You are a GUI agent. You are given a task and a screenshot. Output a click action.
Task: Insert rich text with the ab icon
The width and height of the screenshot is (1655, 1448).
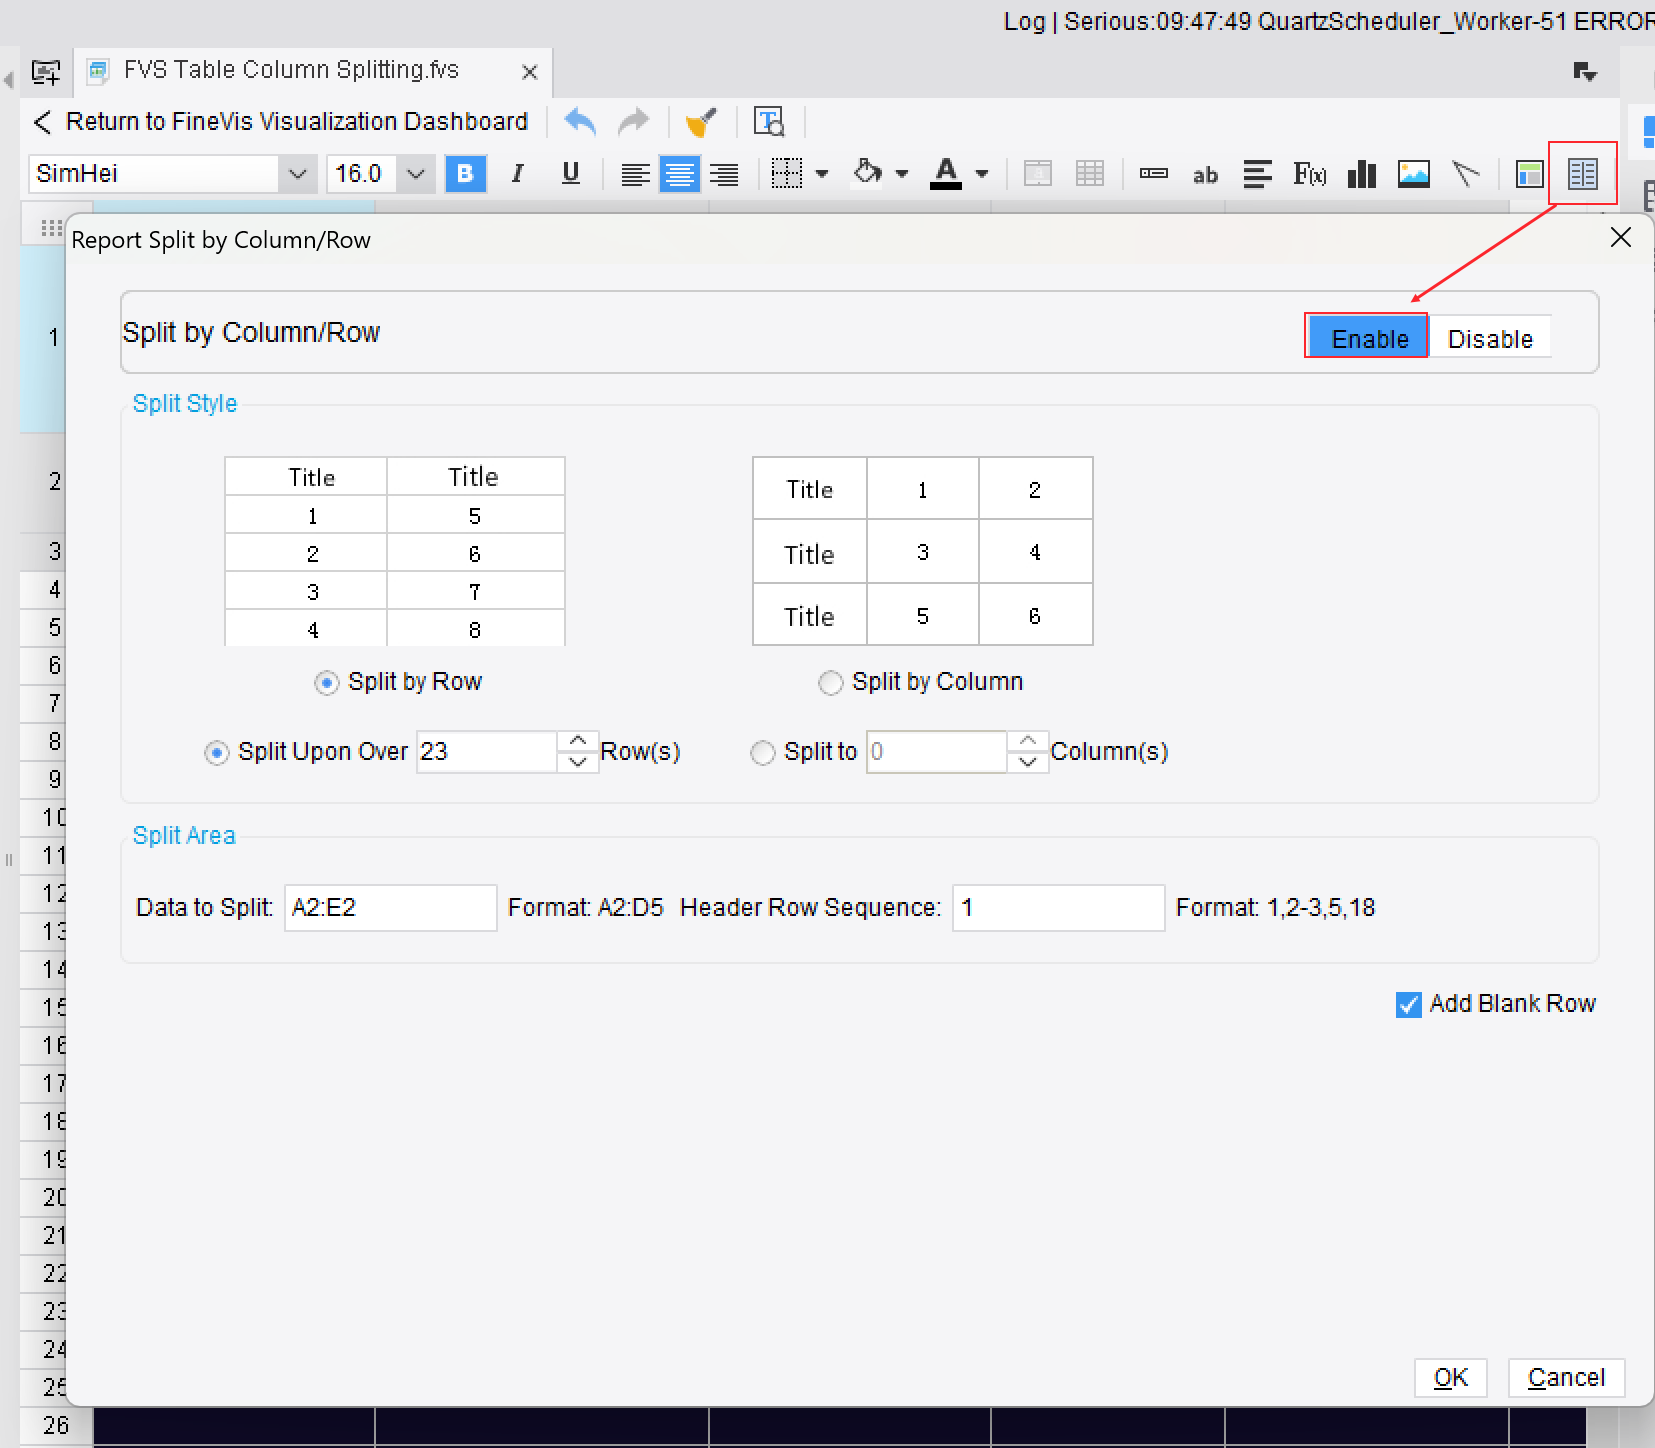tap(1205, 176)
